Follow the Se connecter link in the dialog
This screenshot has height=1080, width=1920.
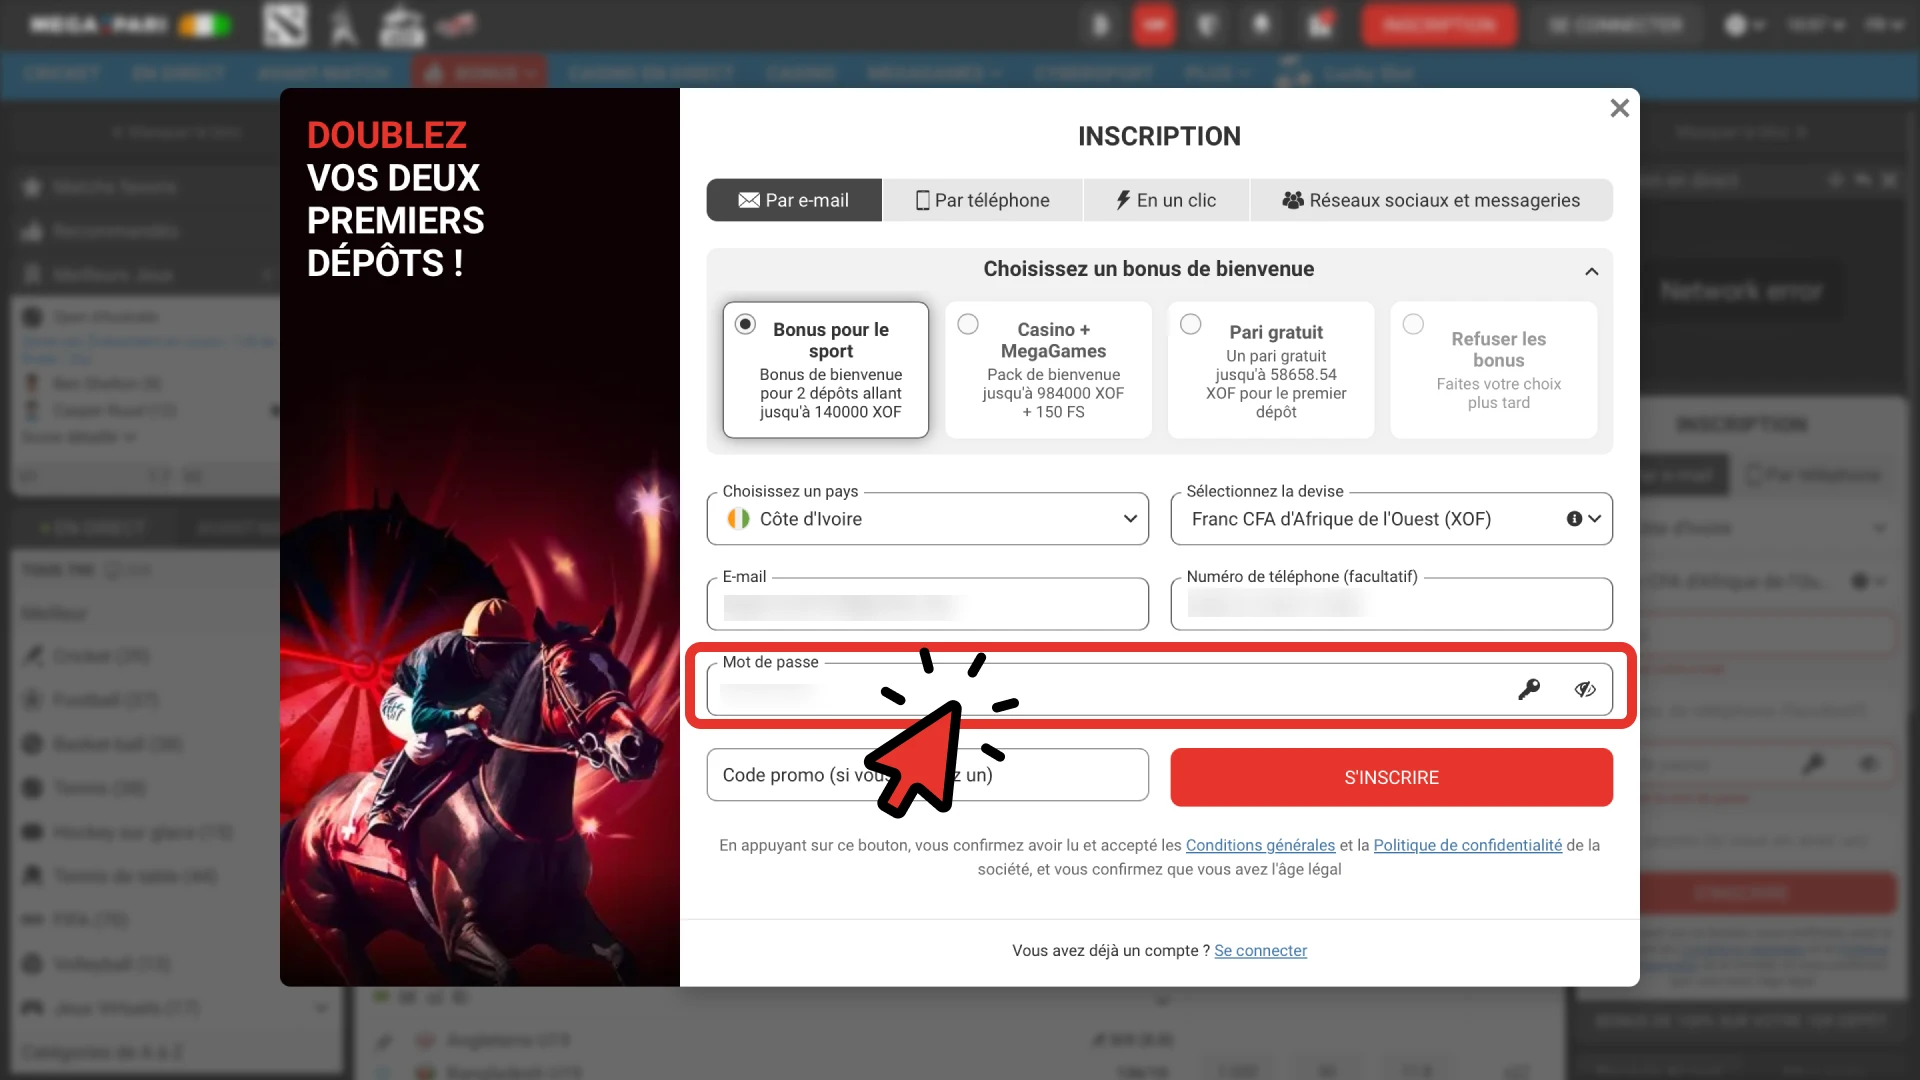point(1260,951)
